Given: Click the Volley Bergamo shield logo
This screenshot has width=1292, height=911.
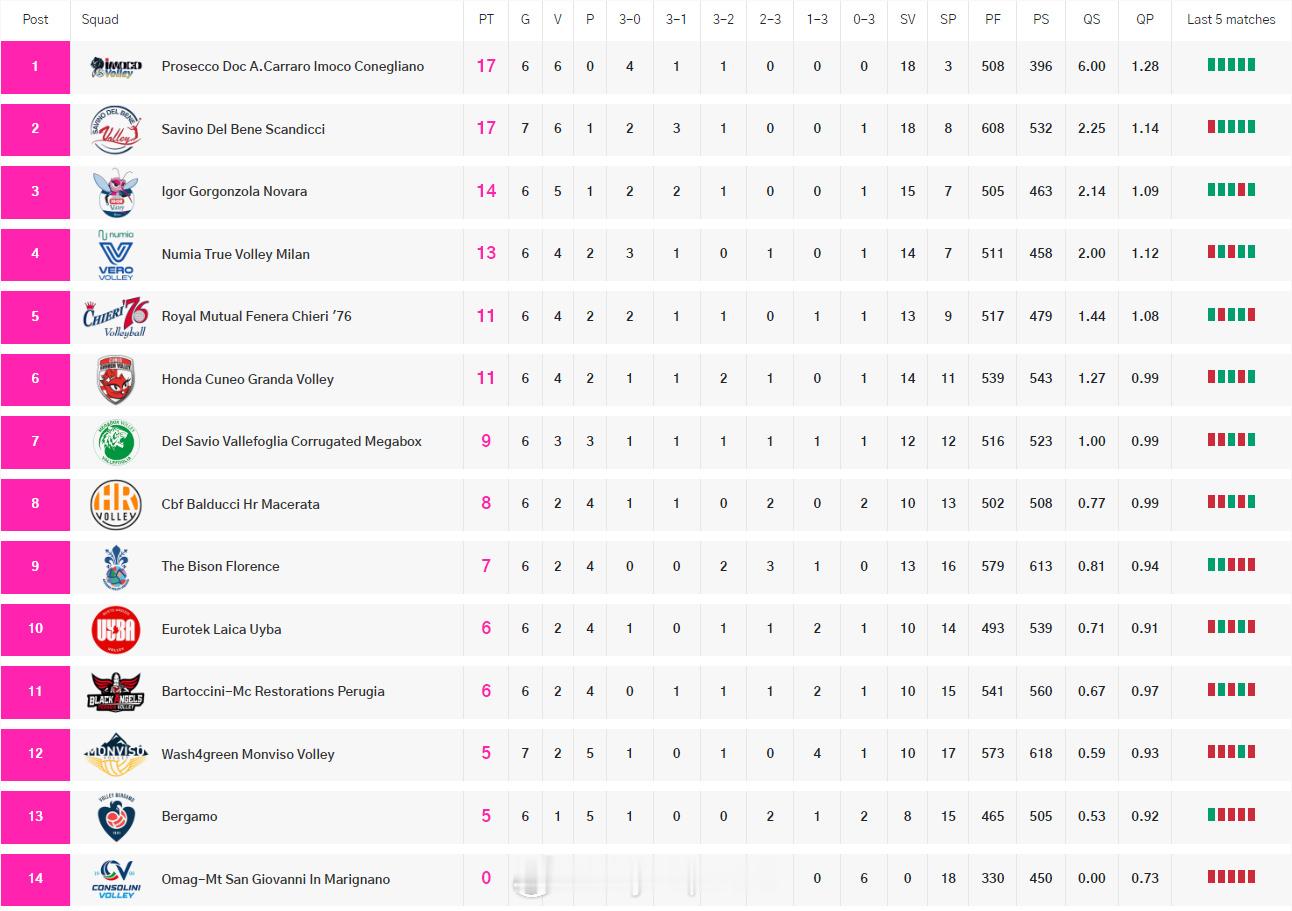Looking at the screenshot, I should (116, 817).
